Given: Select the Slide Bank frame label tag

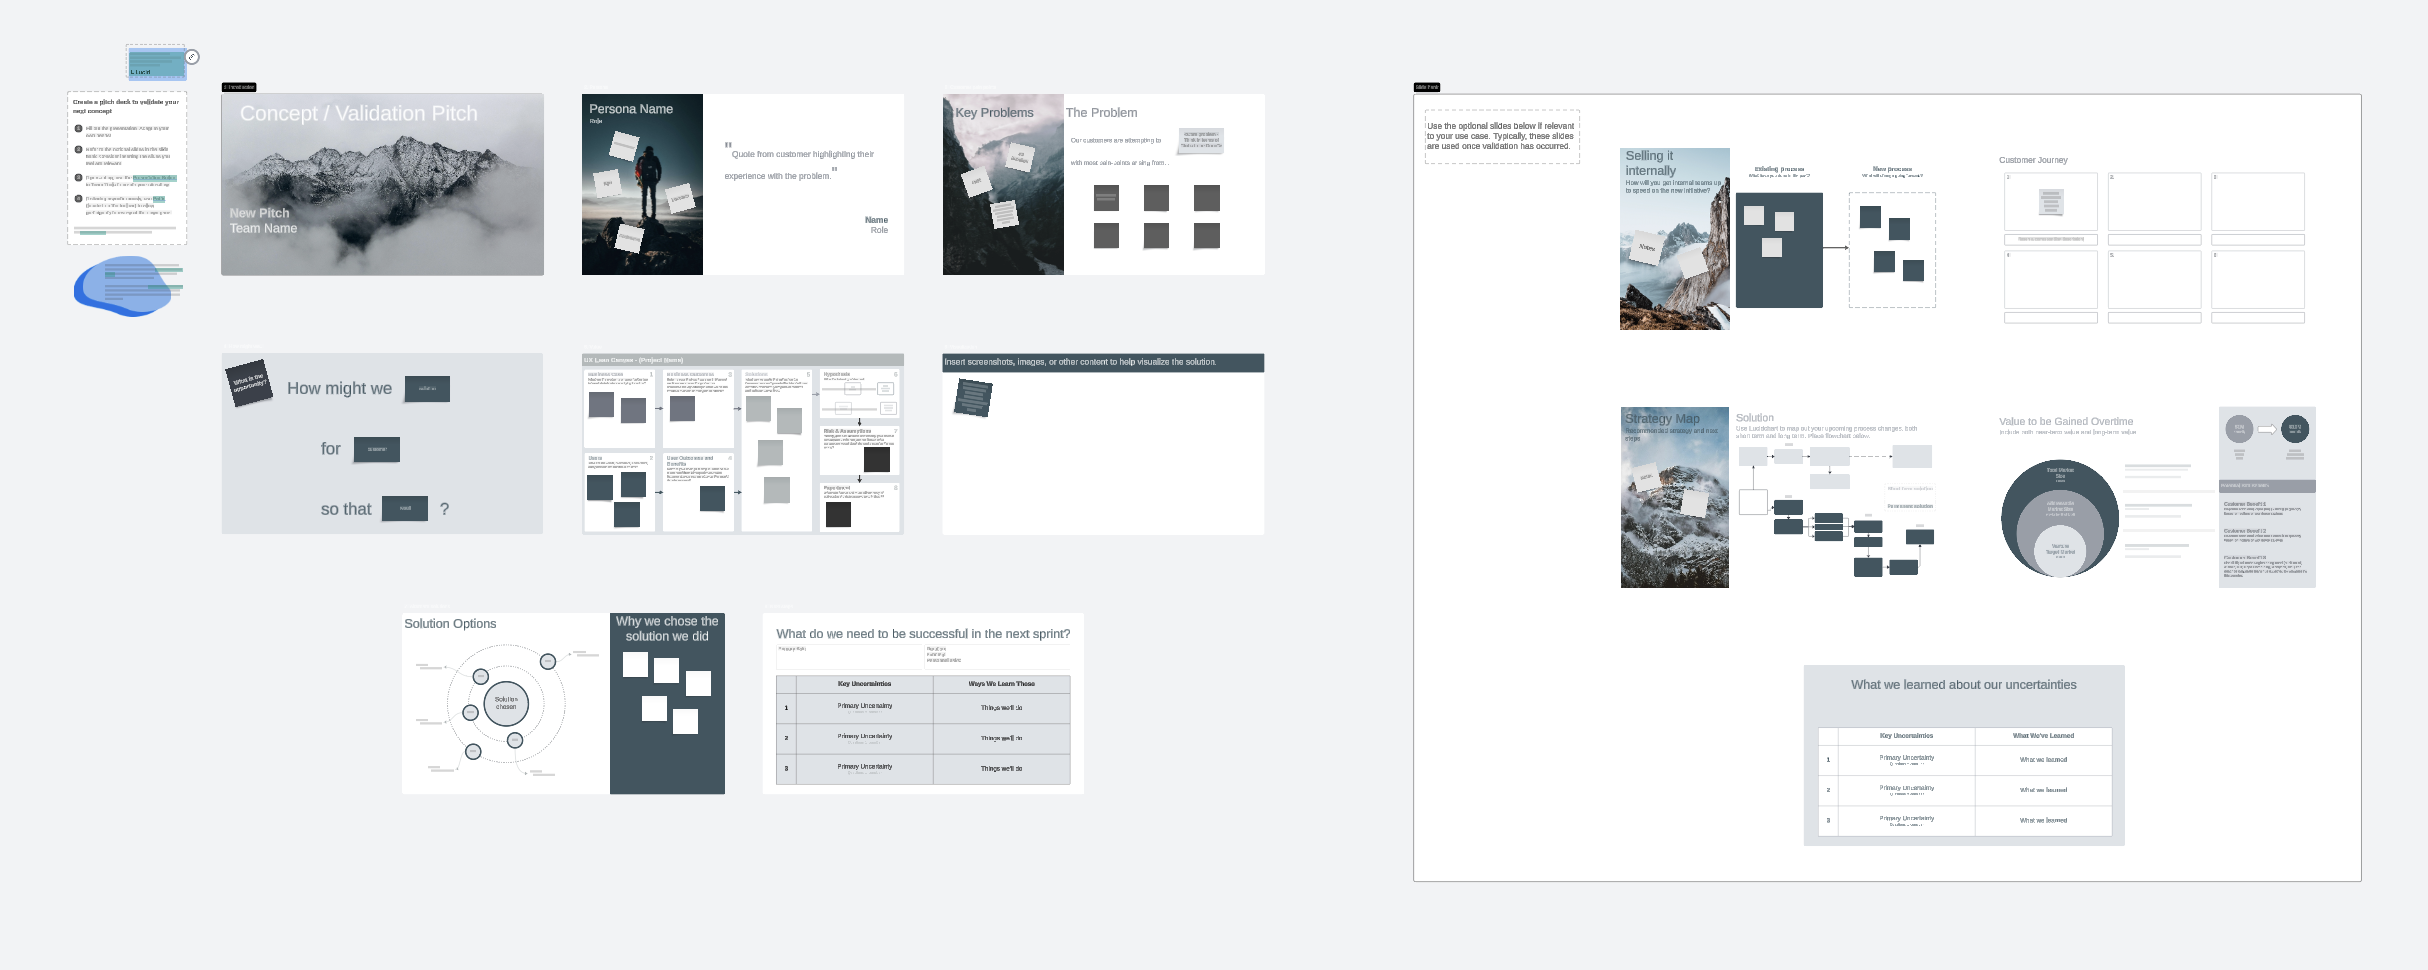Looking at the screenshot, I should coord(1426,87).
